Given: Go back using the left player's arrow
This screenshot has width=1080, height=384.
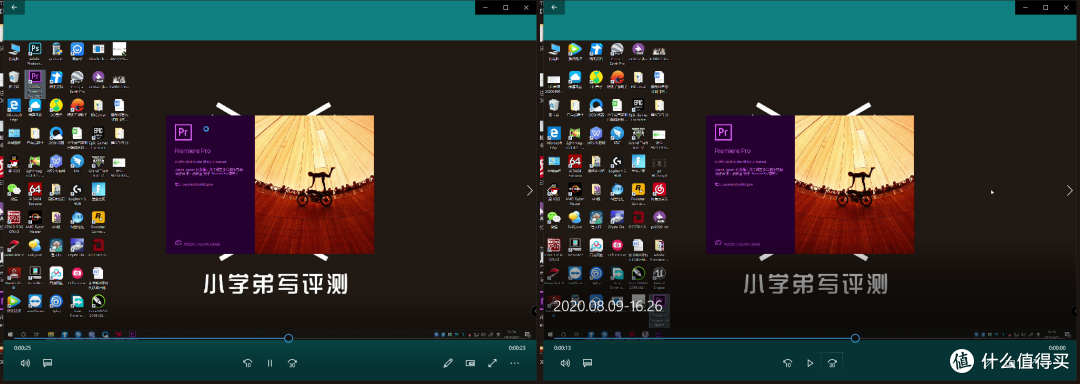Looking at the screenshot, I should [14, 7].
